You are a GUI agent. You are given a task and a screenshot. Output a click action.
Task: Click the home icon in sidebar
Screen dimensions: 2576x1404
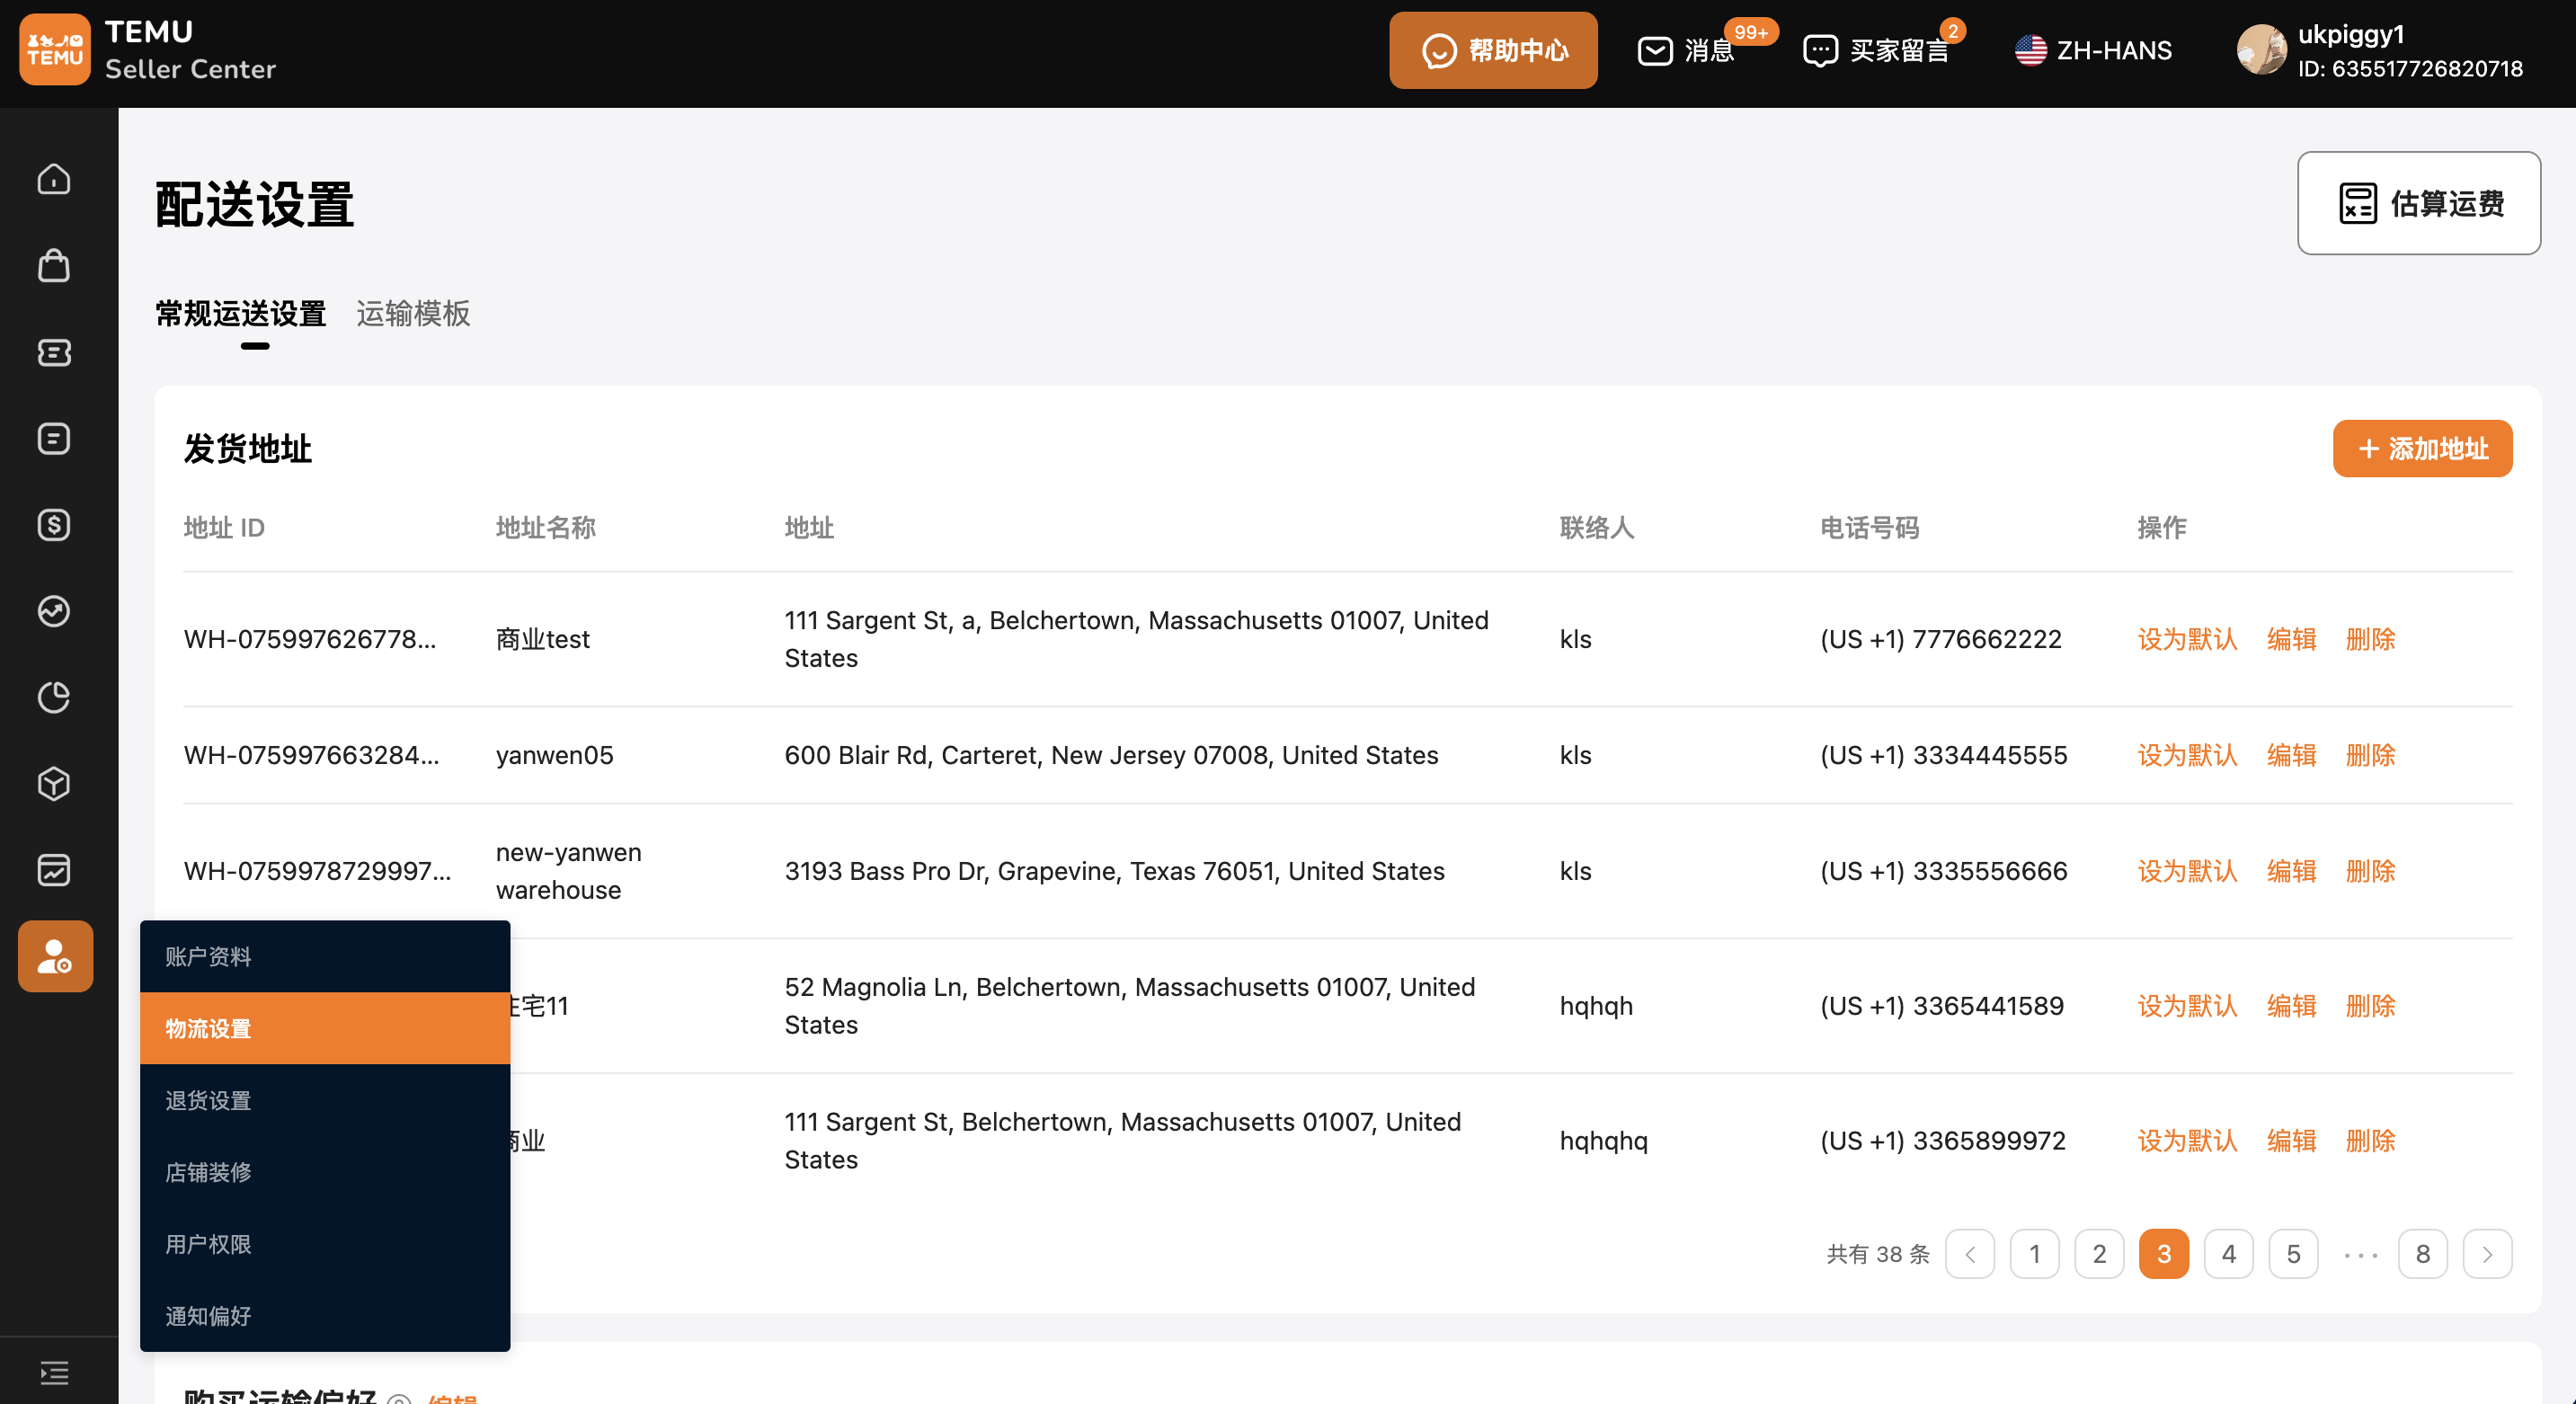[x=54, y=179]
